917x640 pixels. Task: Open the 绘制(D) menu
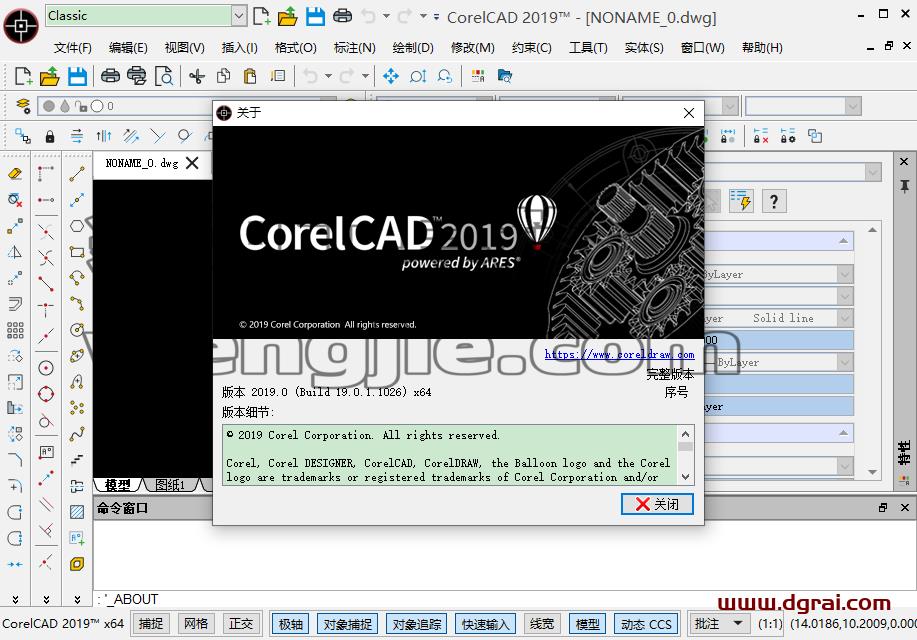[413, 48]
